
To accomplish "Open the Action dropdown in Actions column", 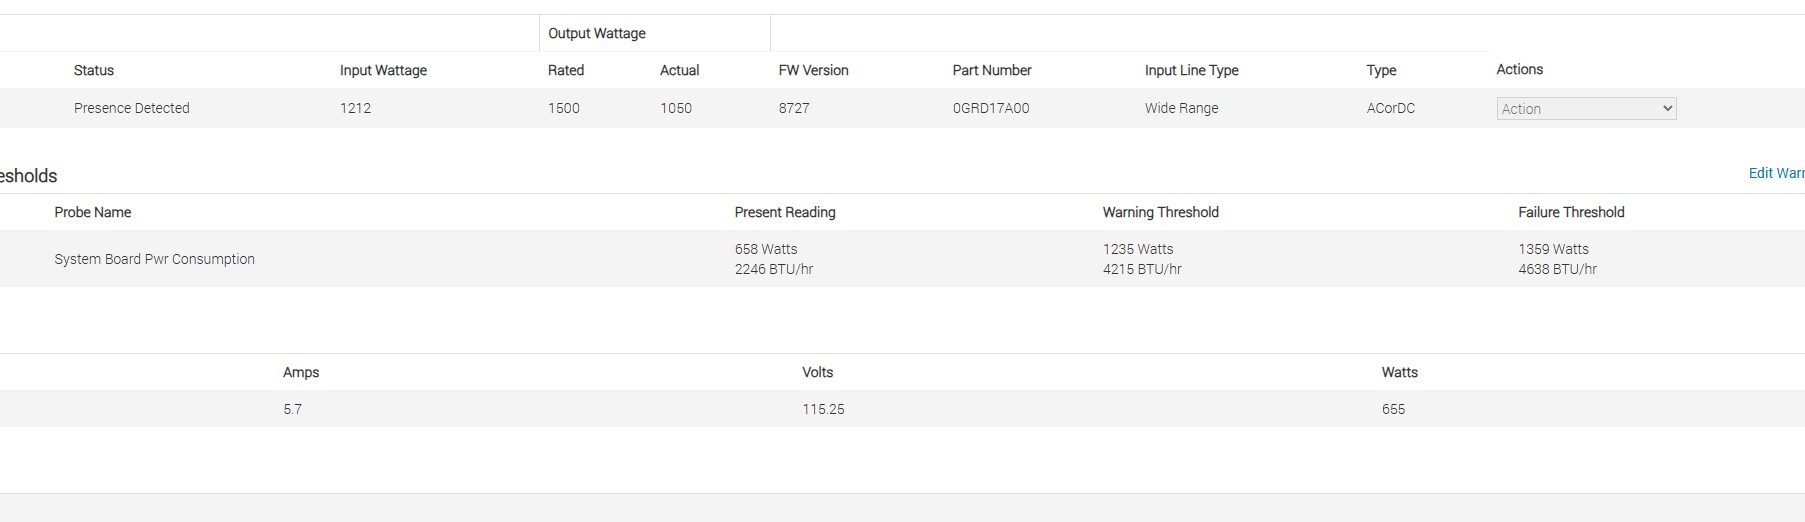I will 1586,109.
